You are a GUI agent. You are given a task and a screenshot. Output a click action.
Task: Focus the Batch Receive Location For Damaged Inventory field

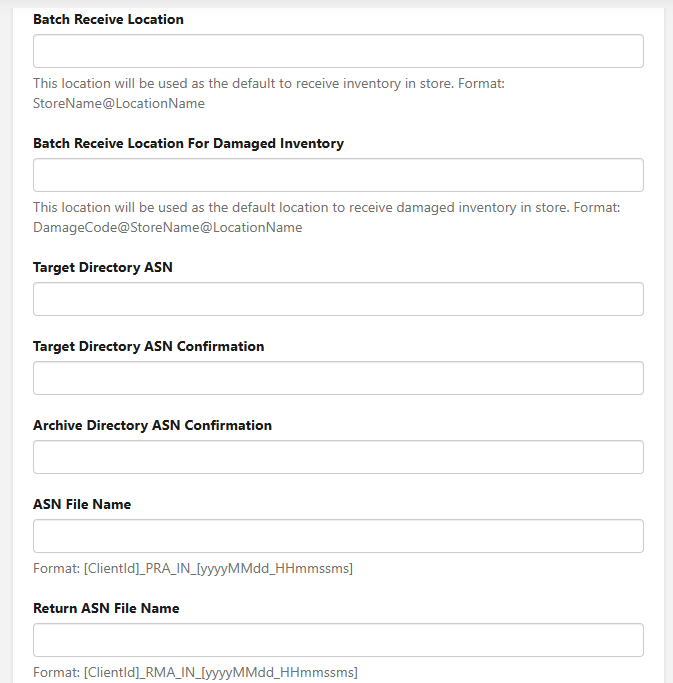pos(338,175)
